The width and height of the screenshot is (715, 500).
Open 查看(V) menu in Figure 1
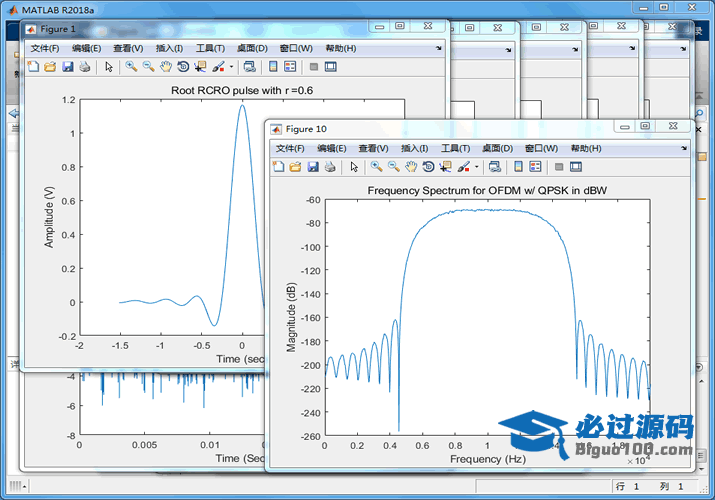click(128, 48)
